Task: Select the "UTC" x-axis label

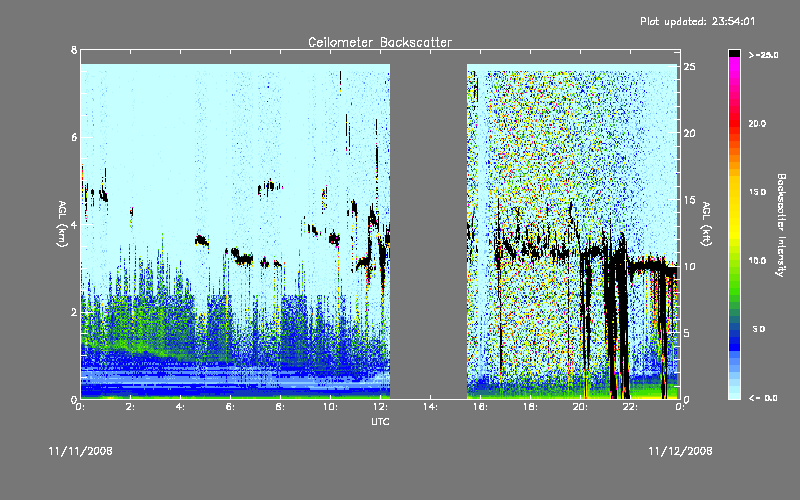Action: (x=380, y=421)
